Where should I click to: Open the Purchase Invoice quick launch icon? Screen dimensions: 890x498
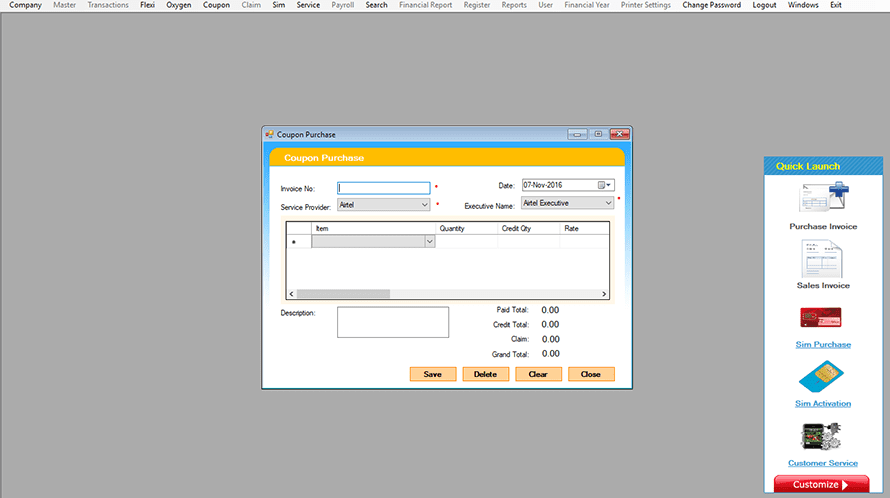coord(824,197)
